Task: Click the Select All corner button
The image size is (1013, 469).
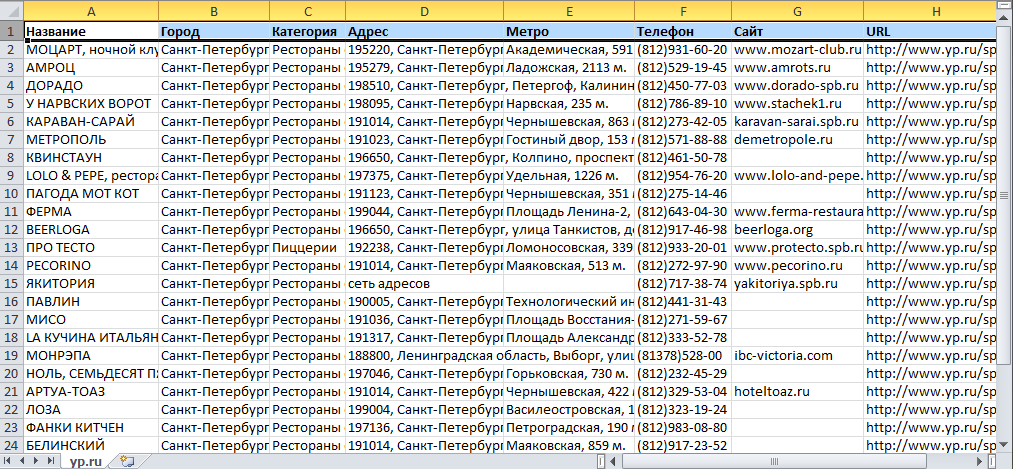Action: coord(12,11)
